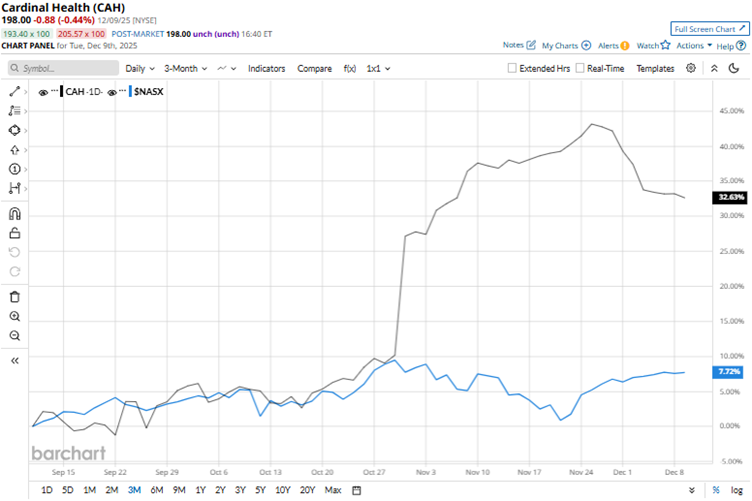The height and width of the screenshot is (501, 752).
Task: Open the Indicators menu
Action: (267, 69)
